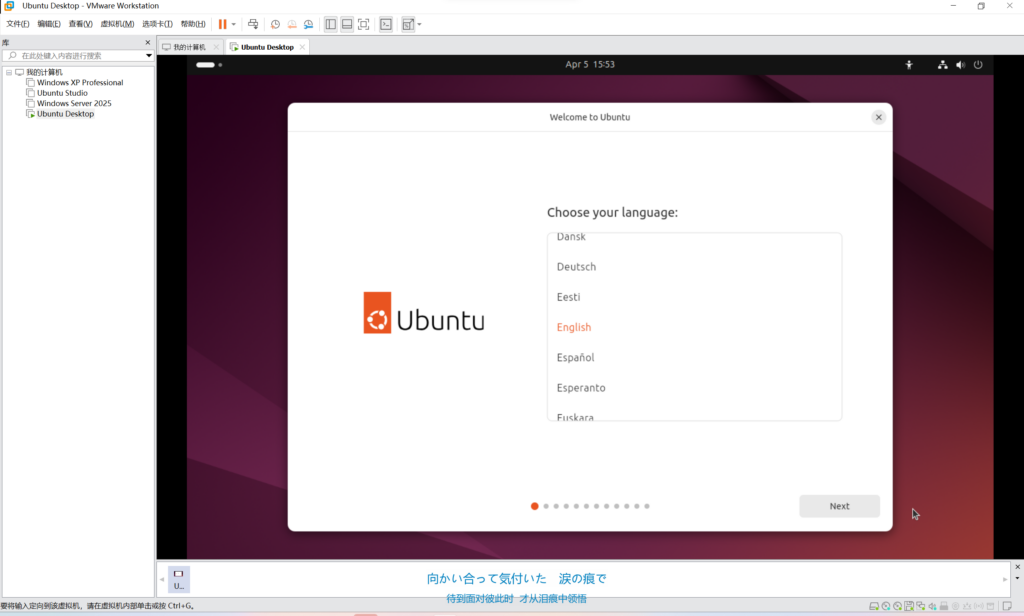Click the sound card device icon in status bar
The height and width of the screenshot is (616, 1024).
point(933,606)
